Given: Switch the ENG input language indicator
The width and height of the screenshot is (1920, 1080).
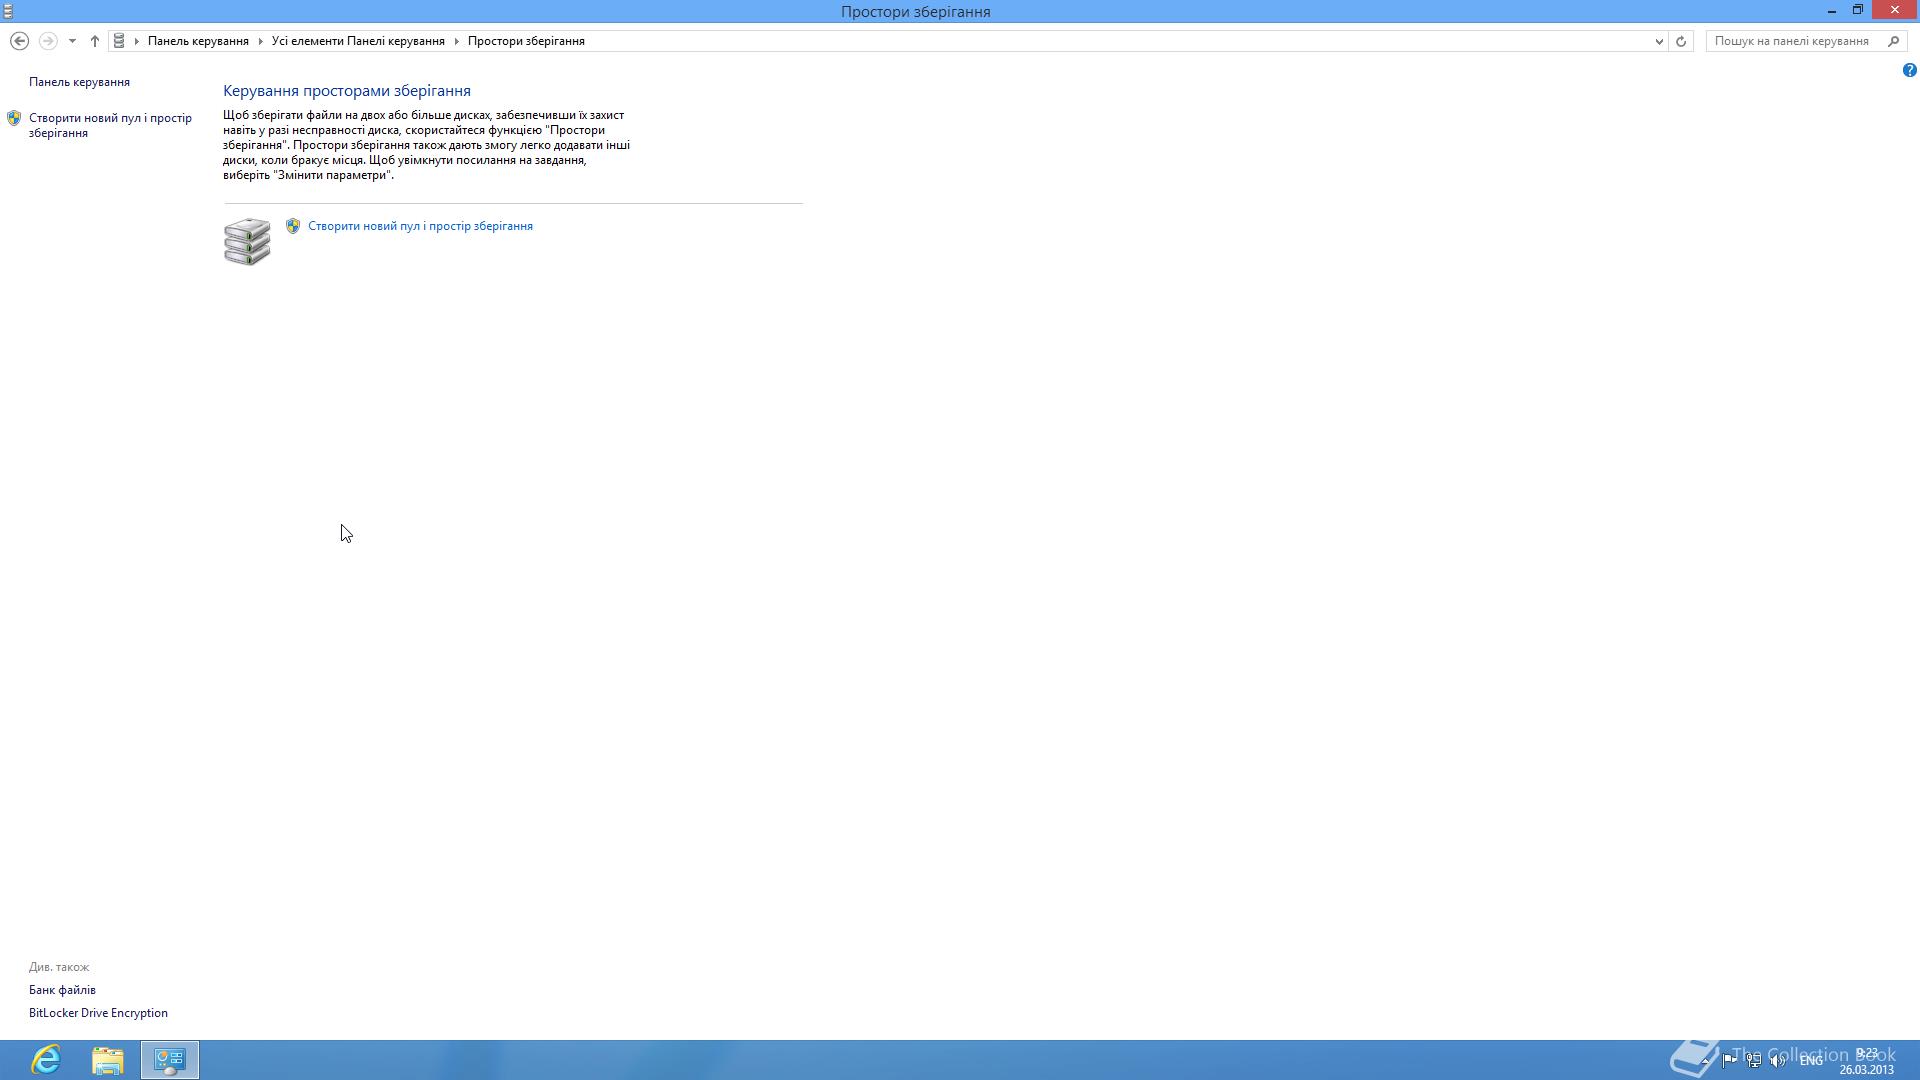Looking at the screenshot, I should click(1811, 1060).
